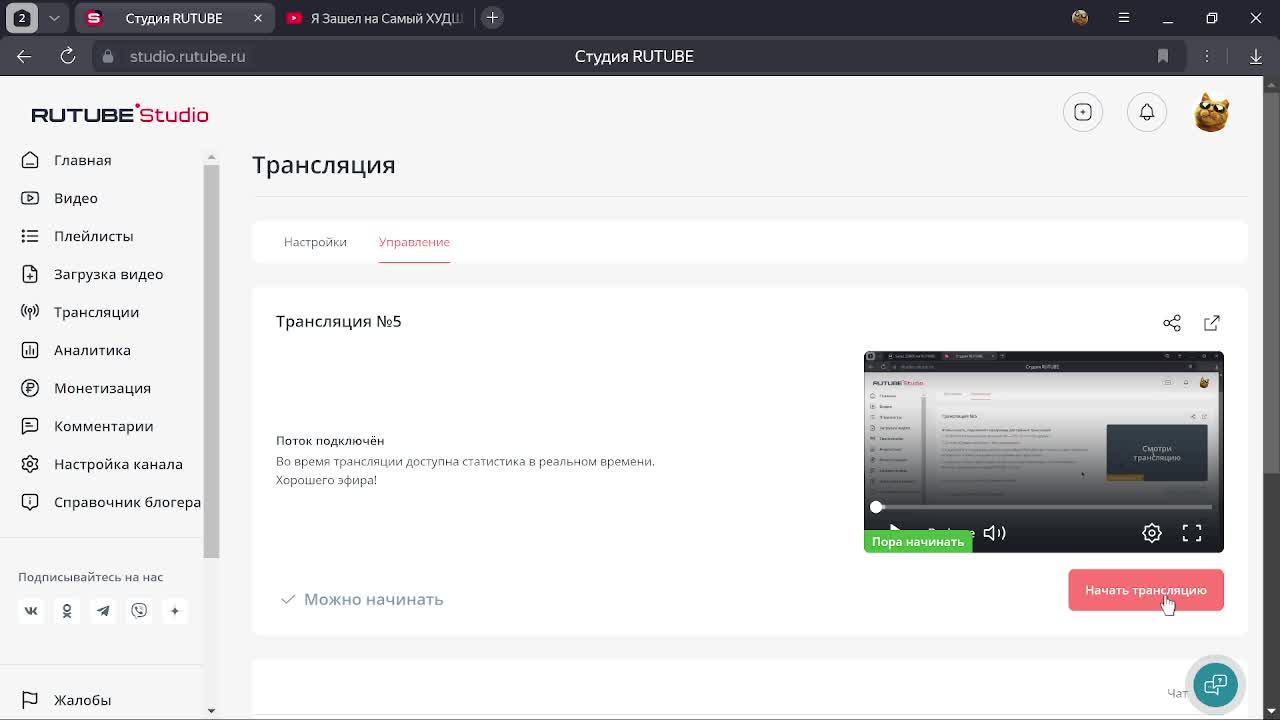Switch the preview player to fullscreen
Screen dimensions: 1280x720
1192,533
